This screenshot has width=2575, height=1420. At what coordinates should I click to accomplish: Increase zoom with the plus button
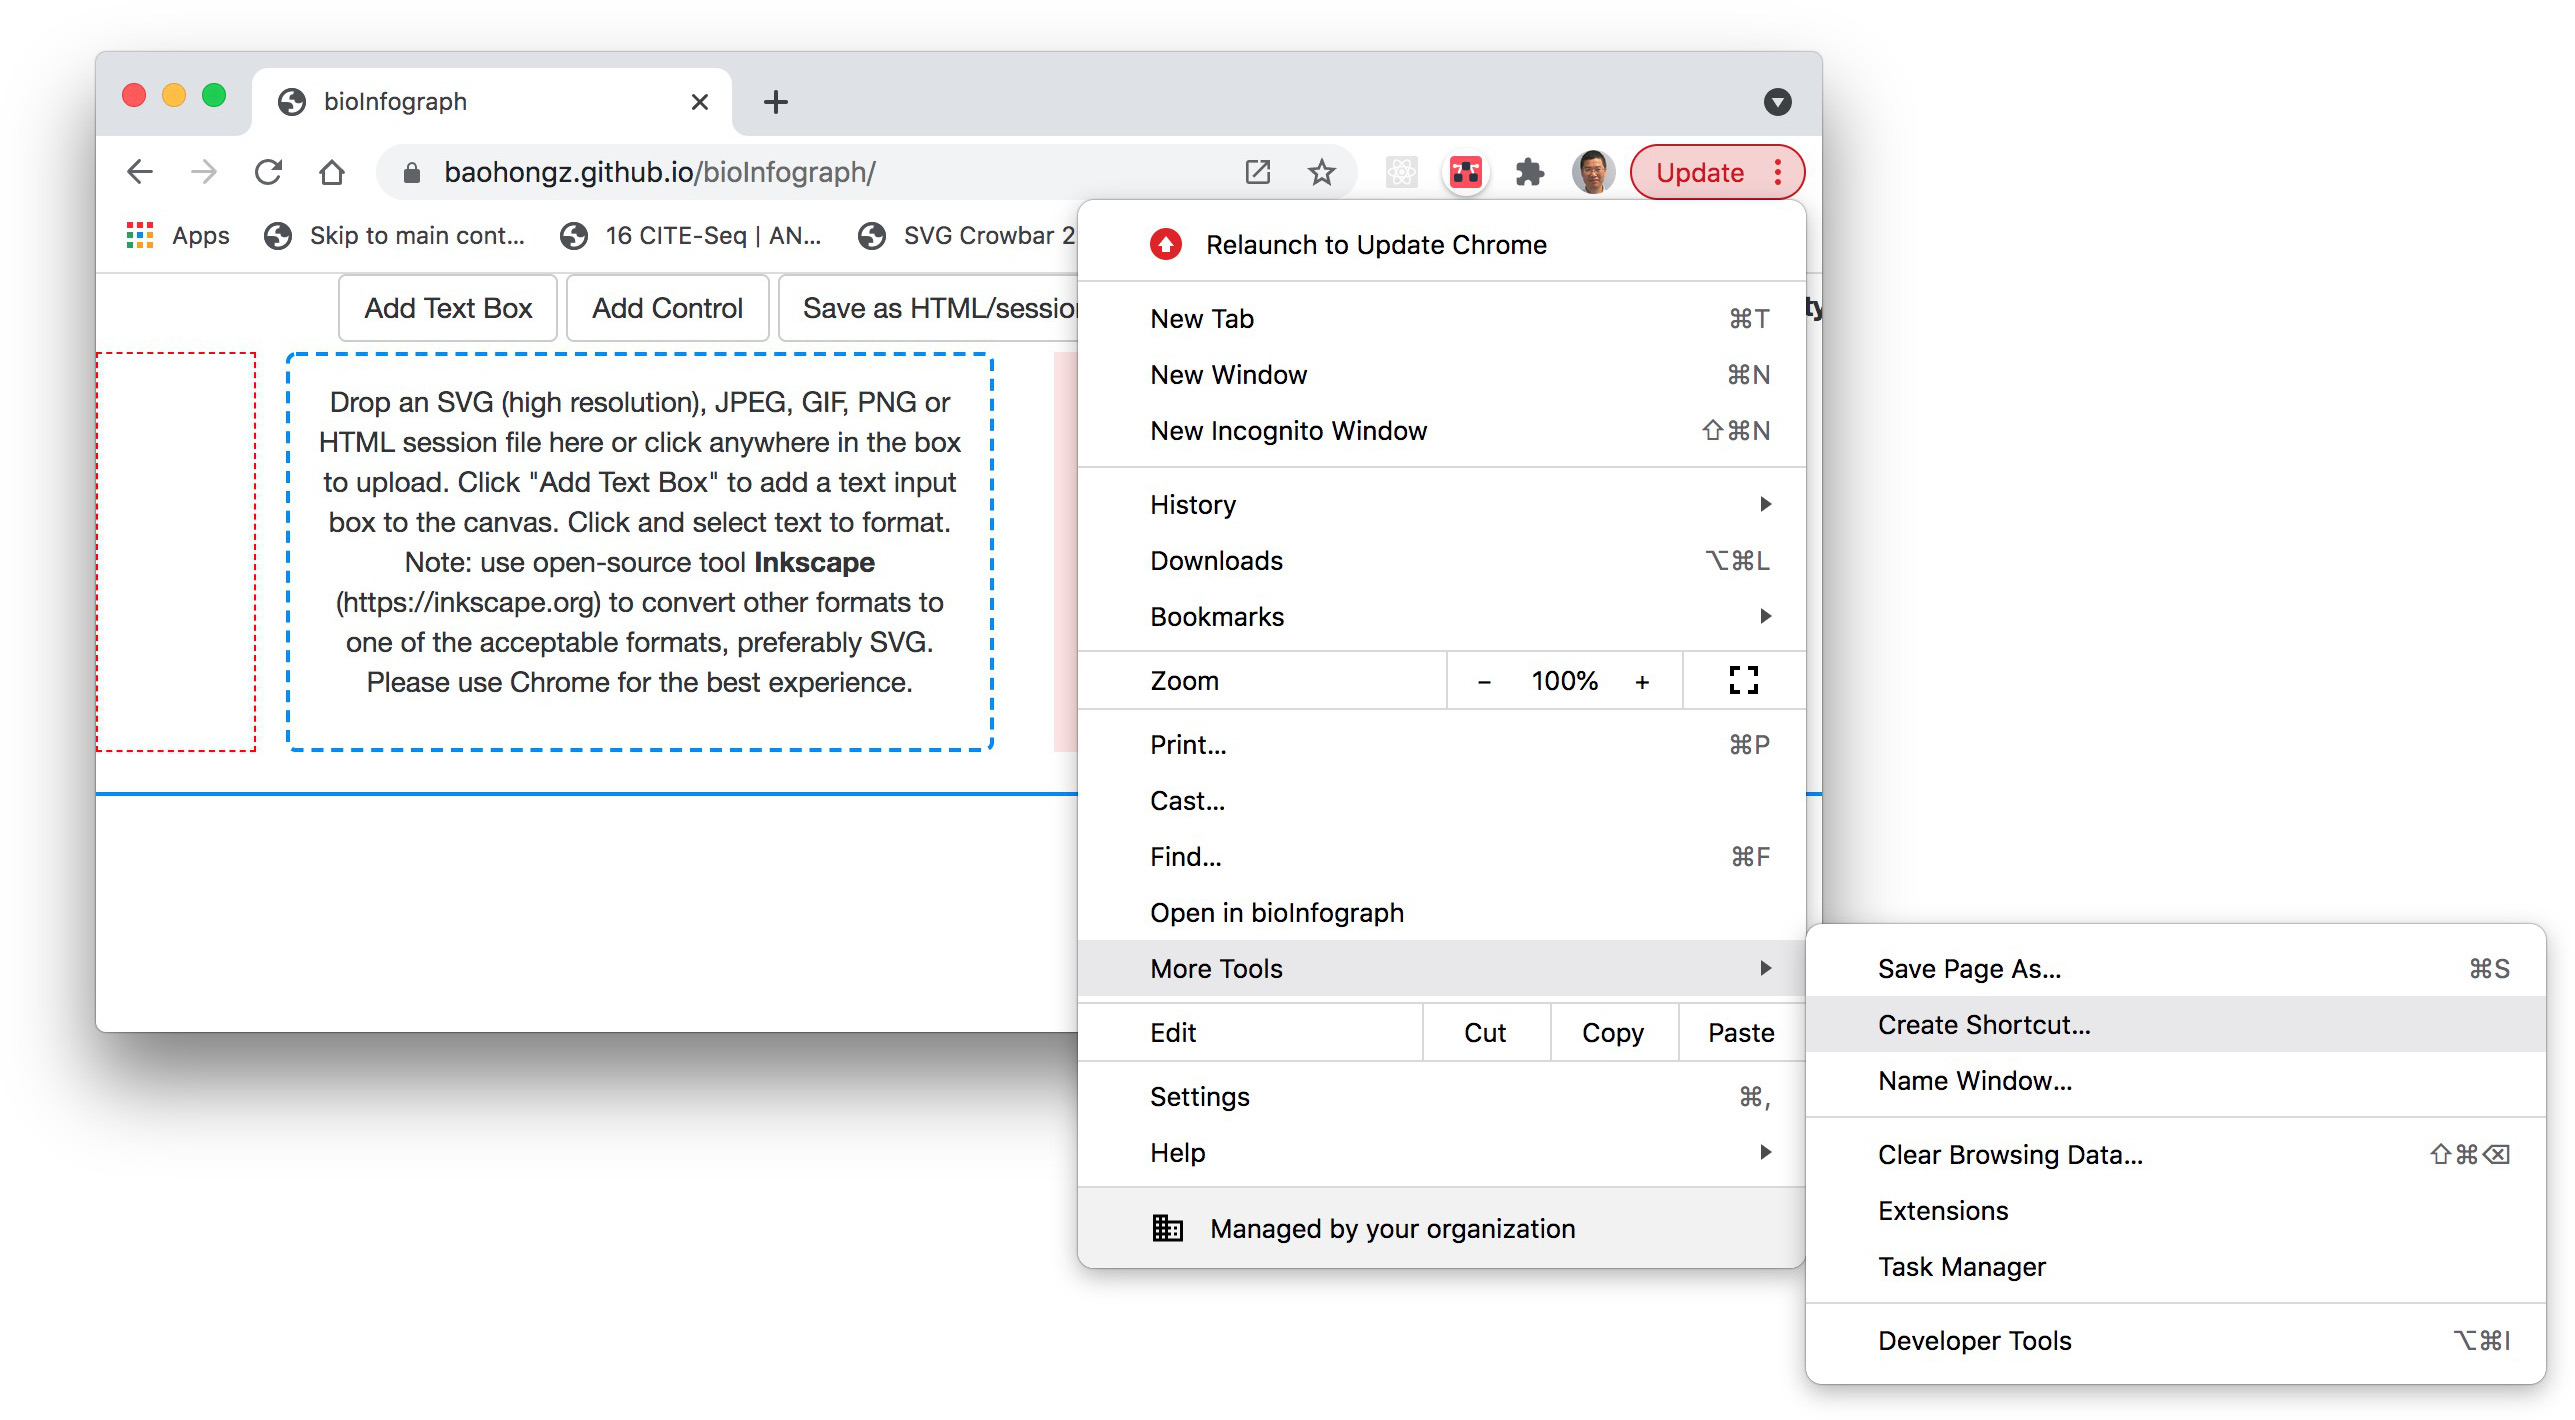coord(1641,681)
